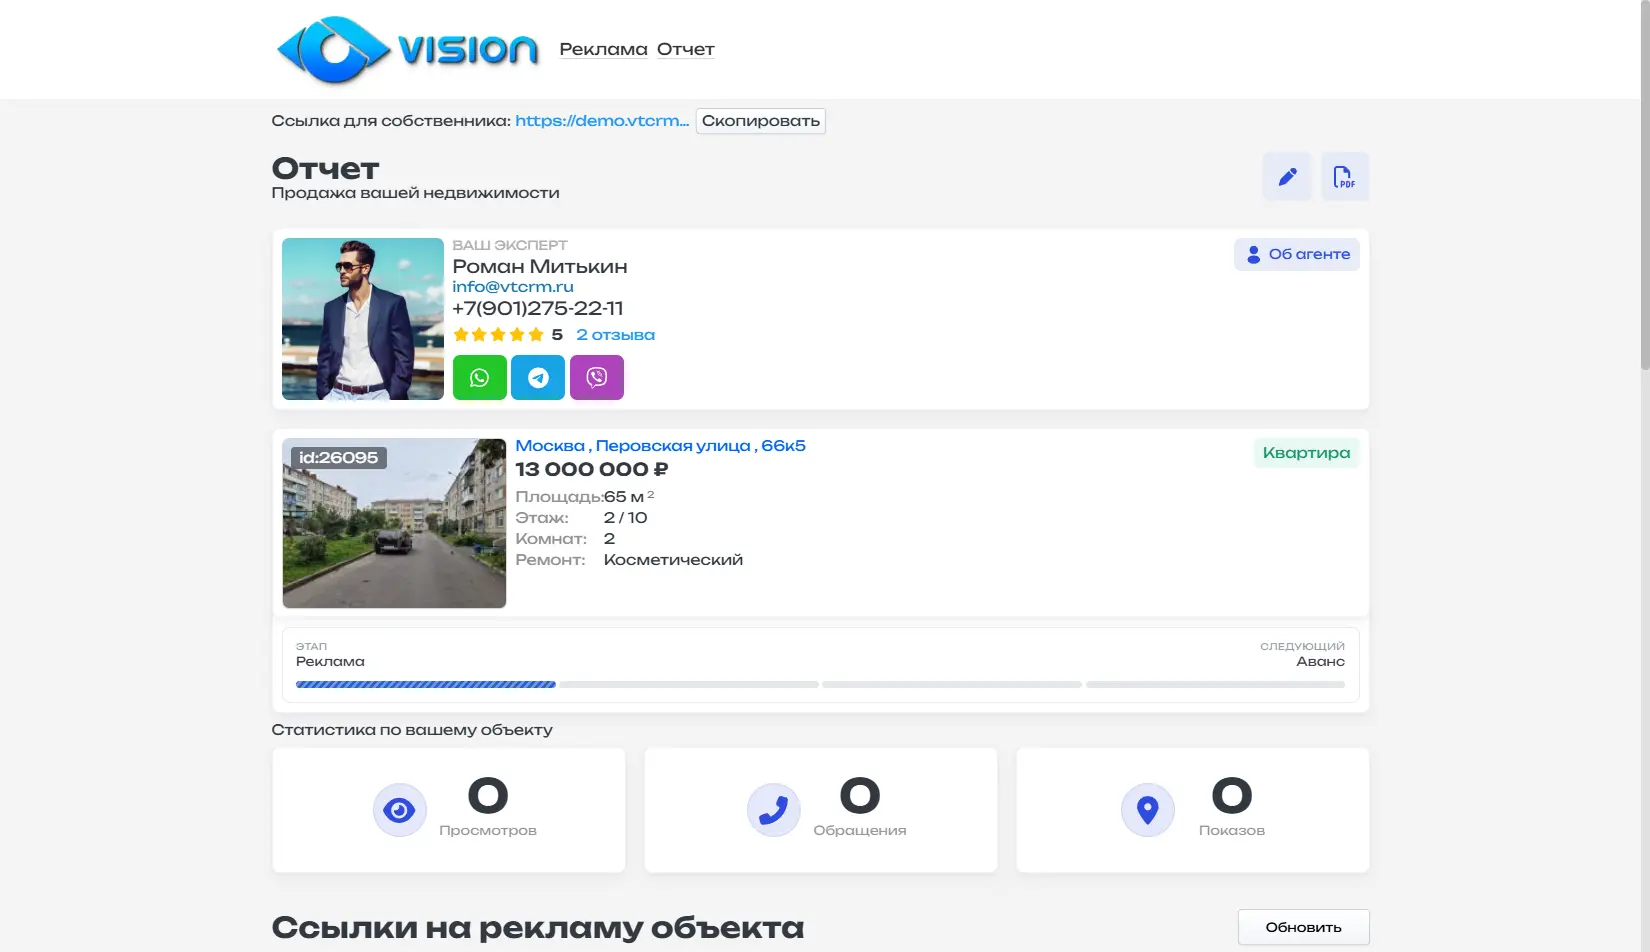Click the phone icon for Обращения
1650x952 pixels.
(x=773, y=810)
